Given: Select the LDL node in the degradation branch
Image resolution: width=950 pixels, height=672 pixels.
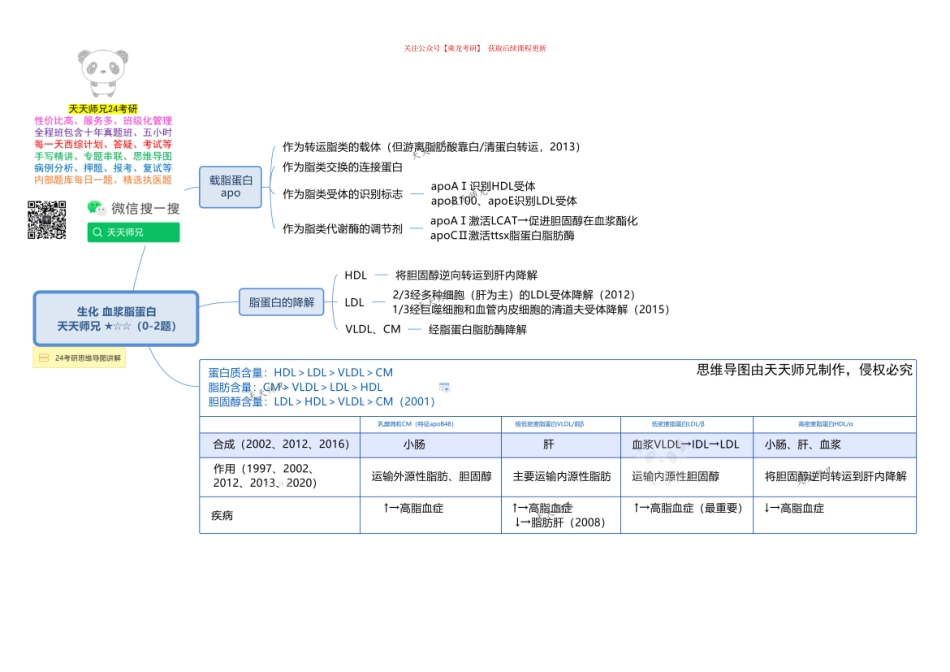Looking at the screenshot, I should [x=353, y=302].
